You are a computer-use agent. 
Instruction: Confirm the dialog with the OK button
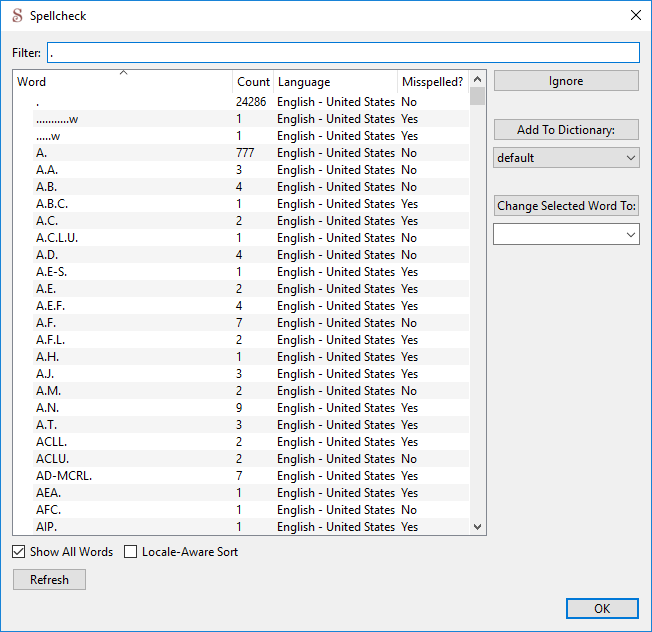point(602,608)
